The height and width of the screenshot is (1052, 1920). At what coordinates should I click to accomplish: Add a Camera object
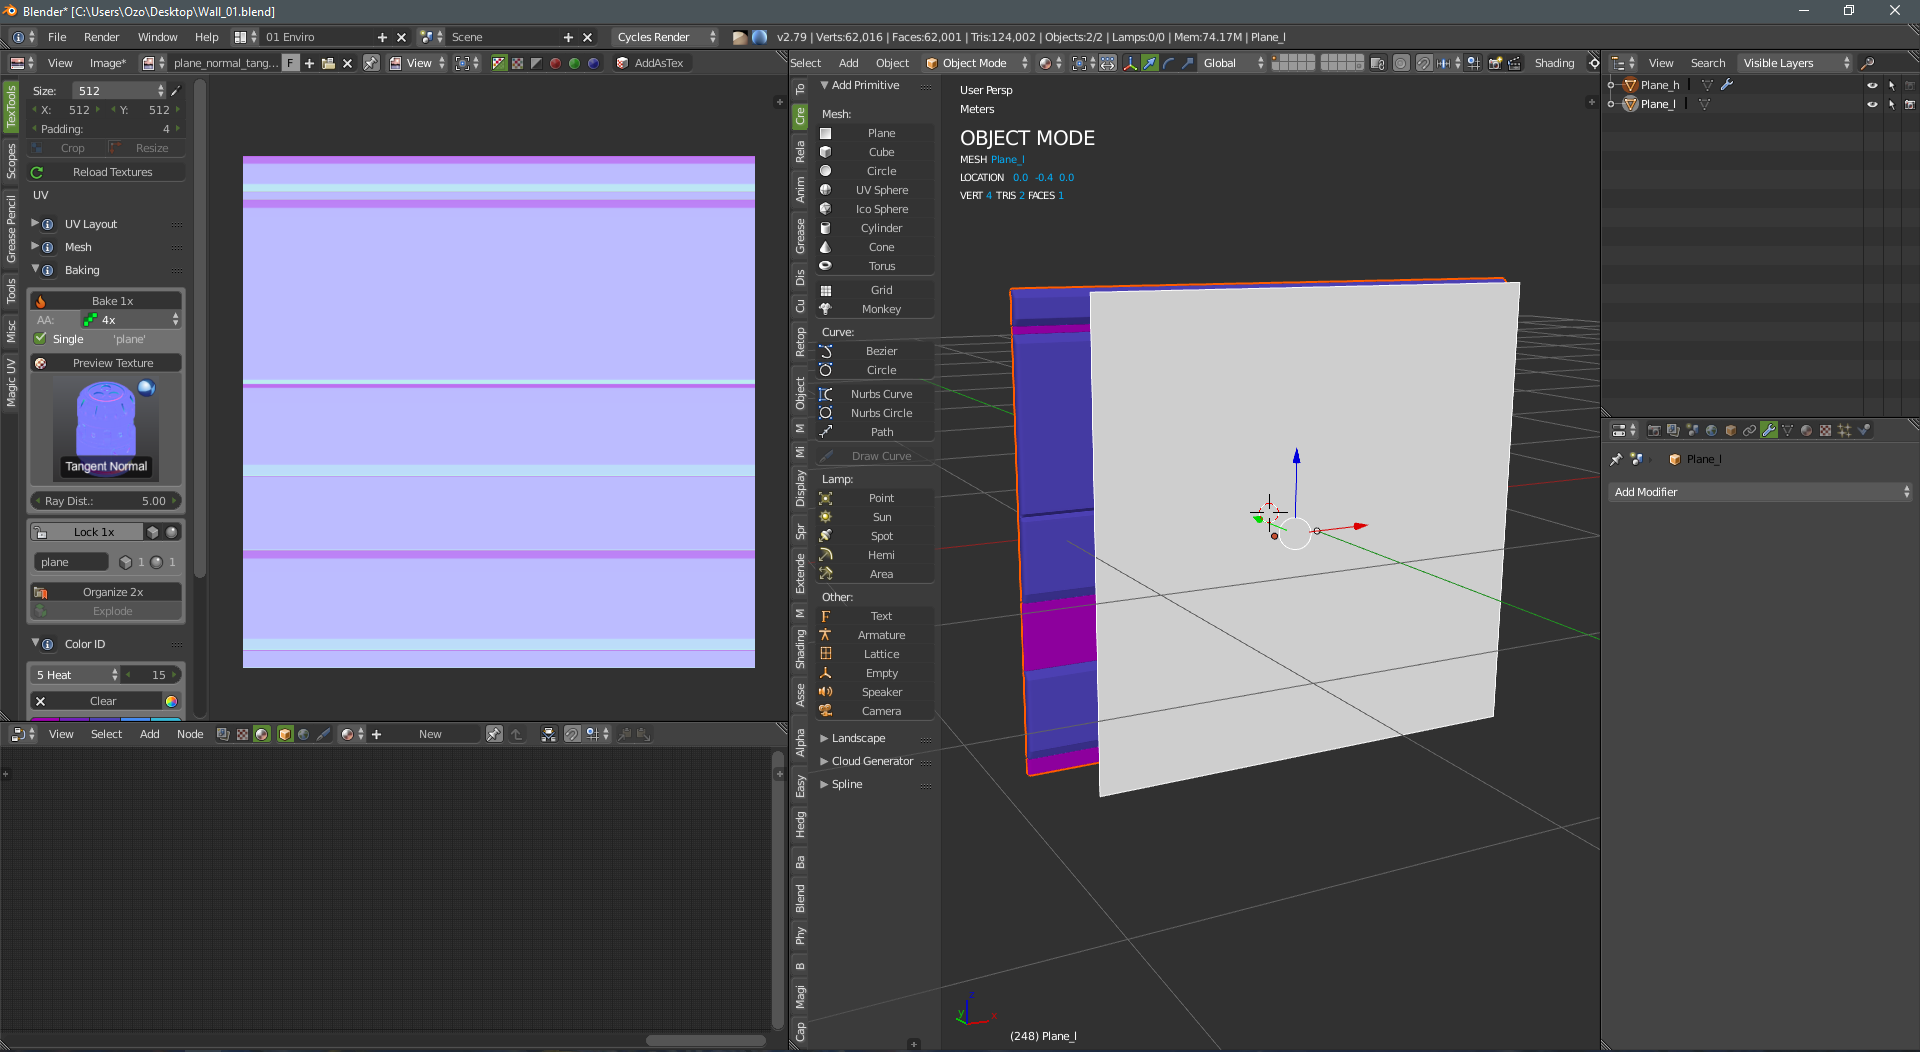coord(876,711)
